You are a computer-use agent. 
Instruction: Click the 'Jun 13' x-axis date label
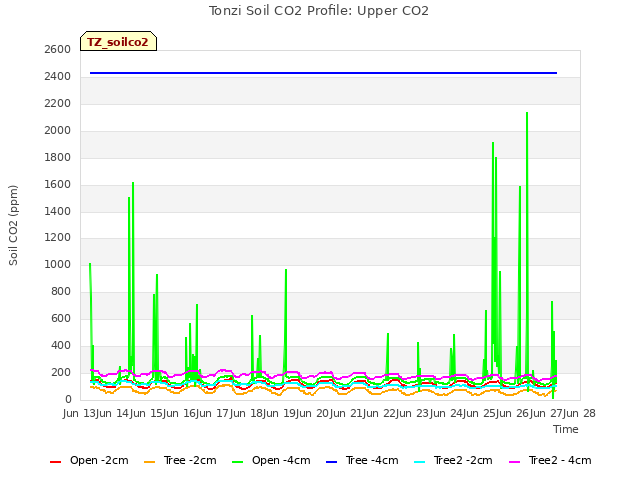point(80,413)
